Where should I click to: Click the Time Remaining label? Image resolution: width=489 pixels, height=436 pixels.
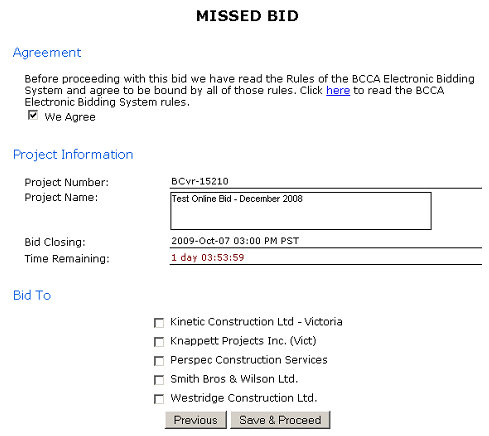(x=67, y=259)
